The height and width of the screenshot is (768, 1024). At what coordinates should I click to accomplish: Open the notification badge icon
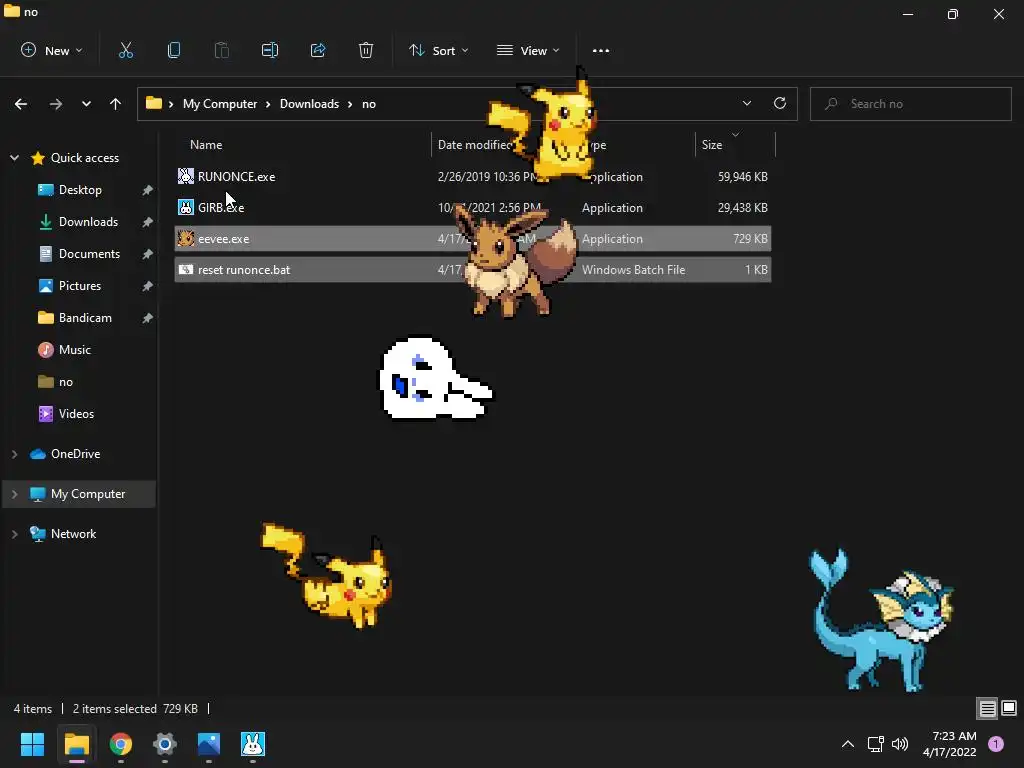coord(996,743)
